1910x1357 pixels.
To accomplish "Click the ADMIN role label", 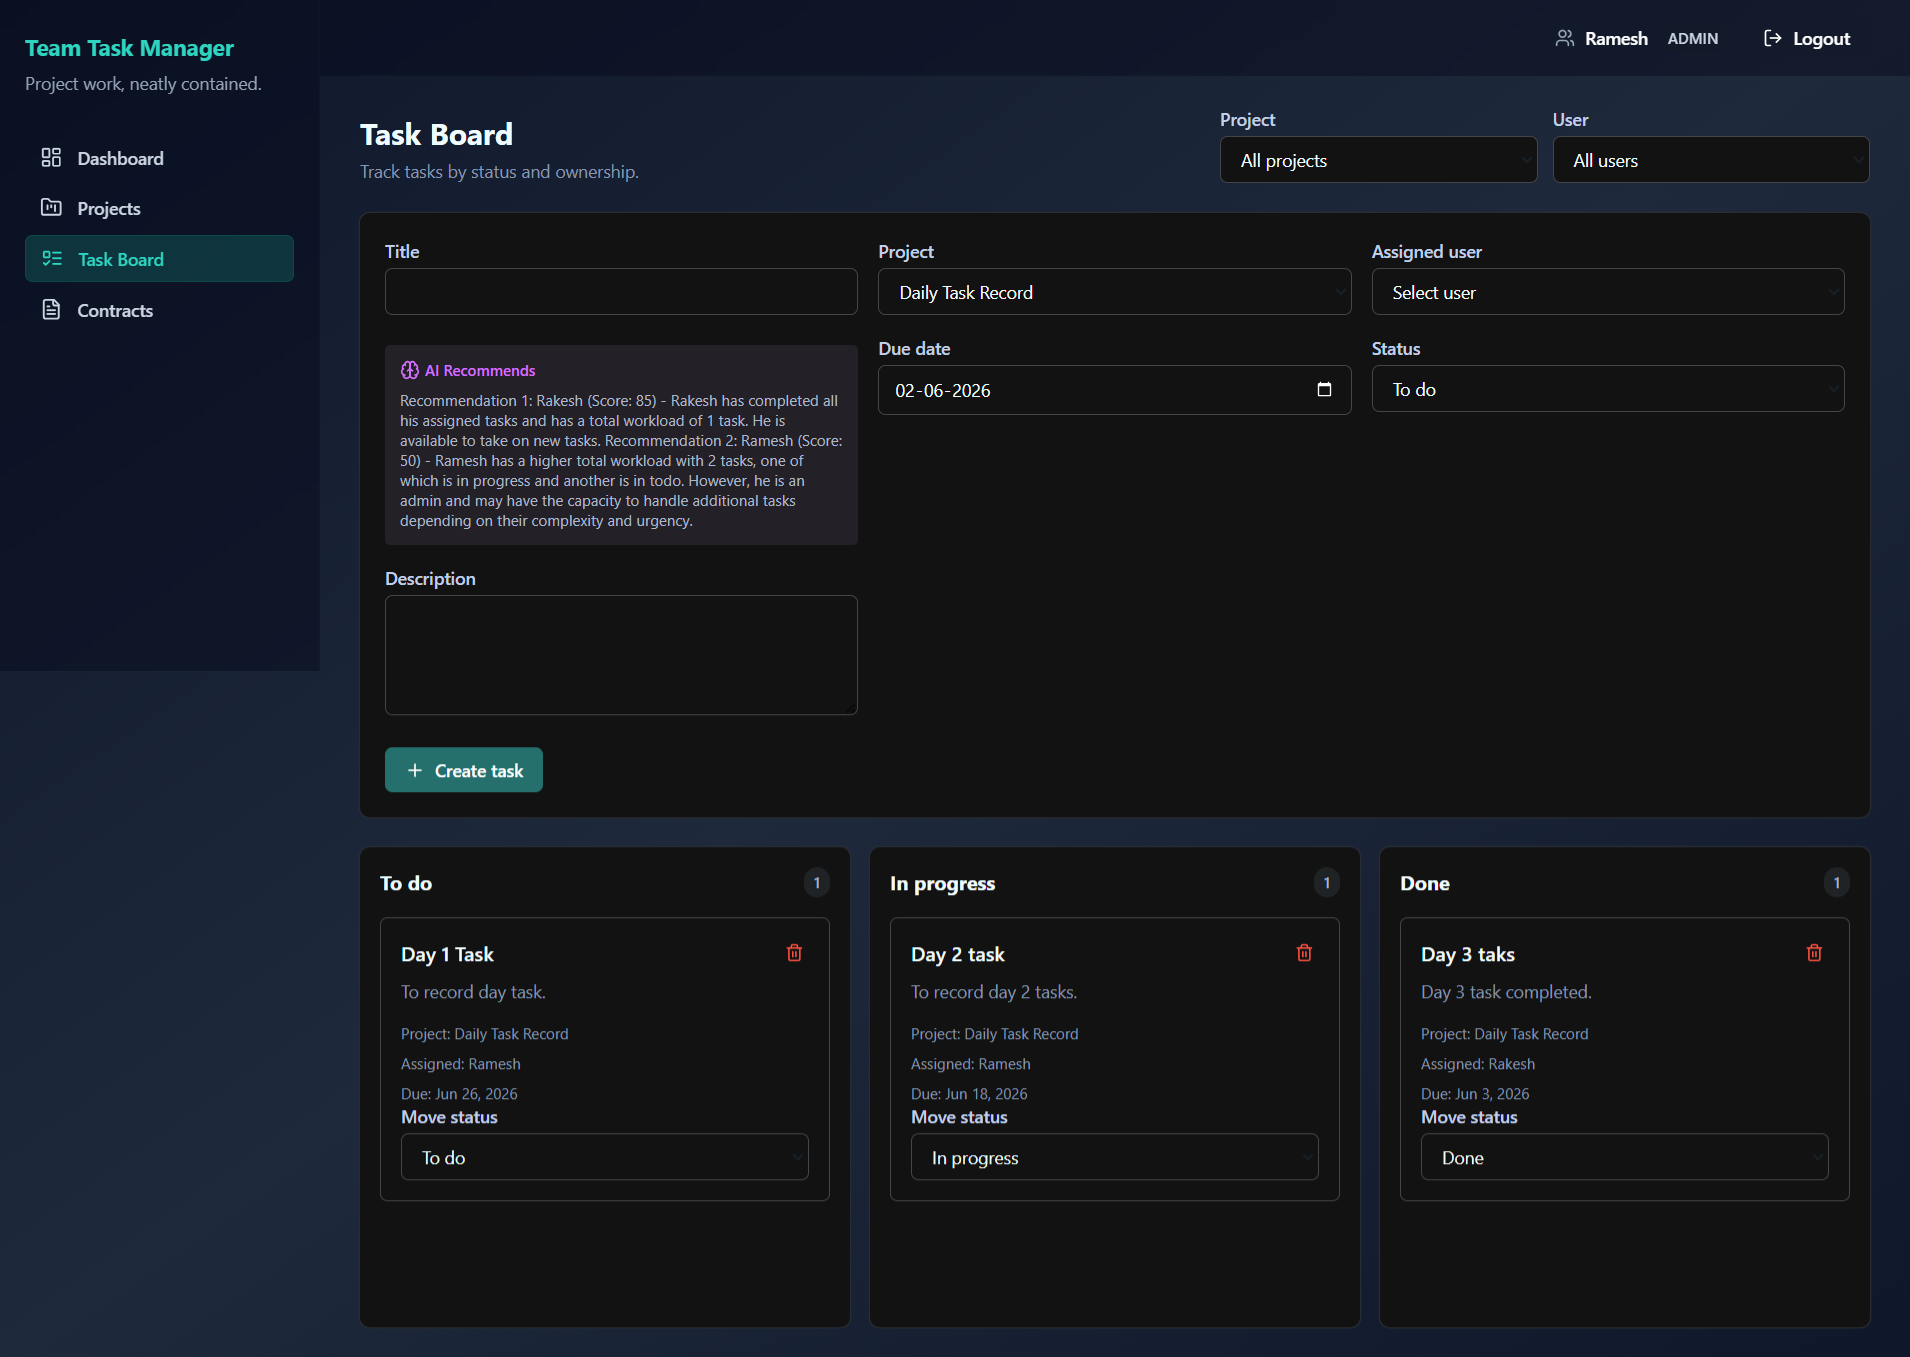I will point(1692,38).
